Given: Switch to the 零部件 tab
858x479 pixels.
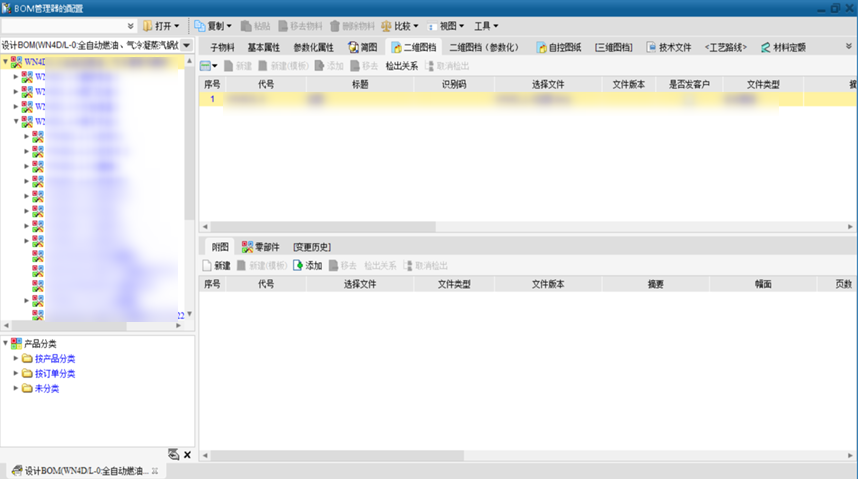Looking at the screenshot, I should point(261,247).
